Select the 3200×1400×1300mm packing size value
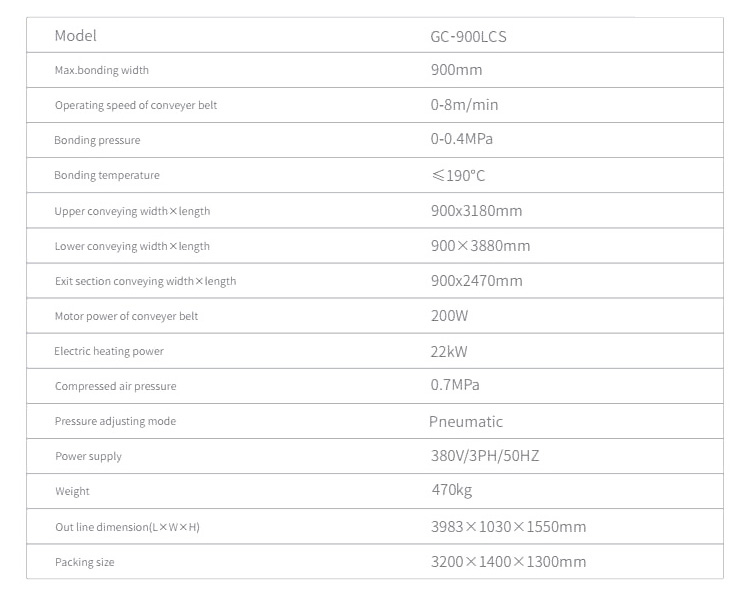 [x=508, y=562]
